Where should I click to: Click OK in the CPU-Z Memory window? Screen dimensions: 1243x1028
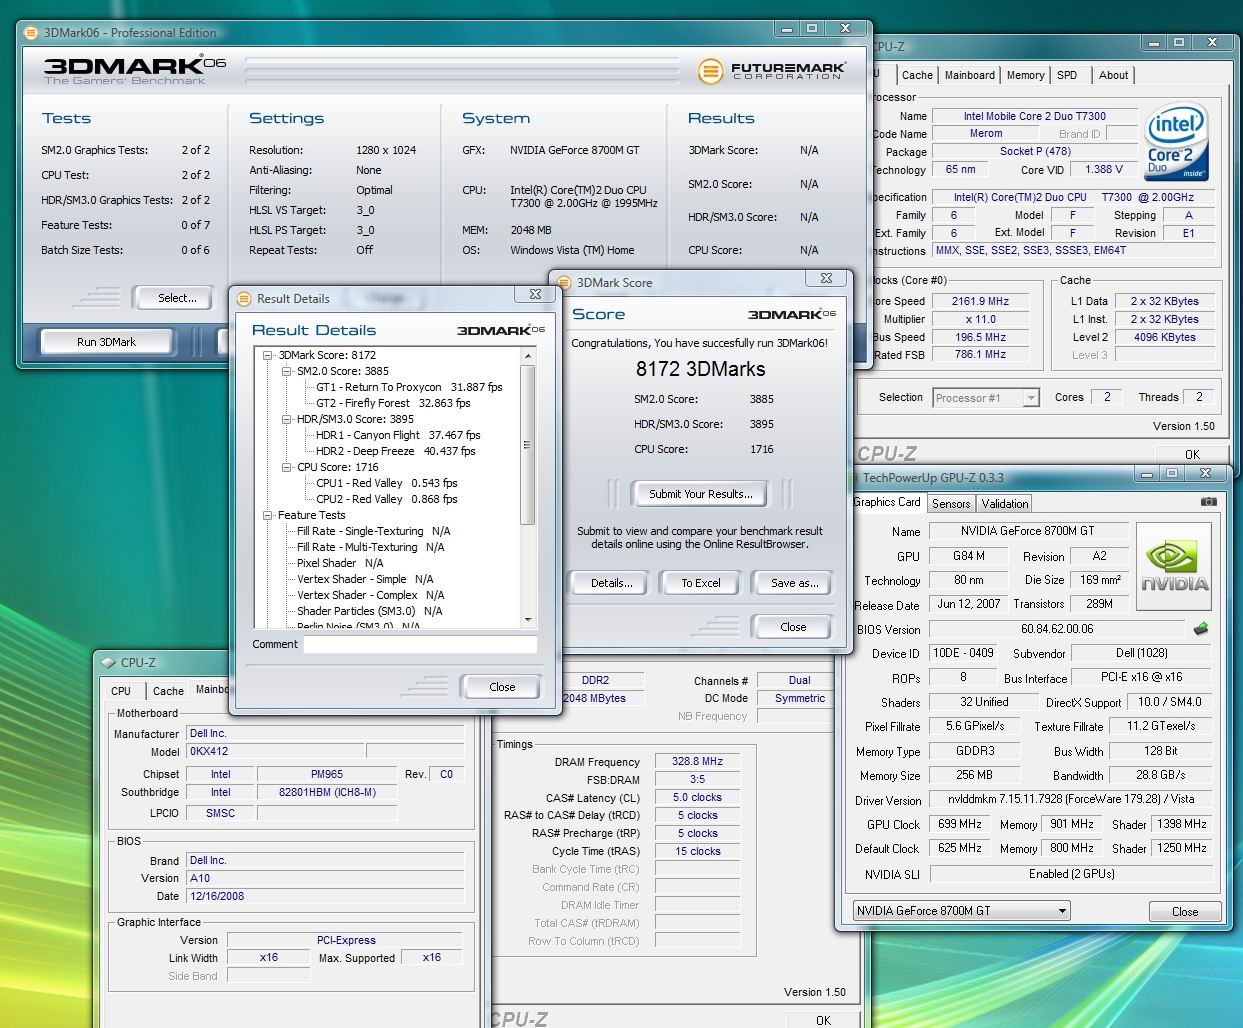click(x=823, y=1020)
